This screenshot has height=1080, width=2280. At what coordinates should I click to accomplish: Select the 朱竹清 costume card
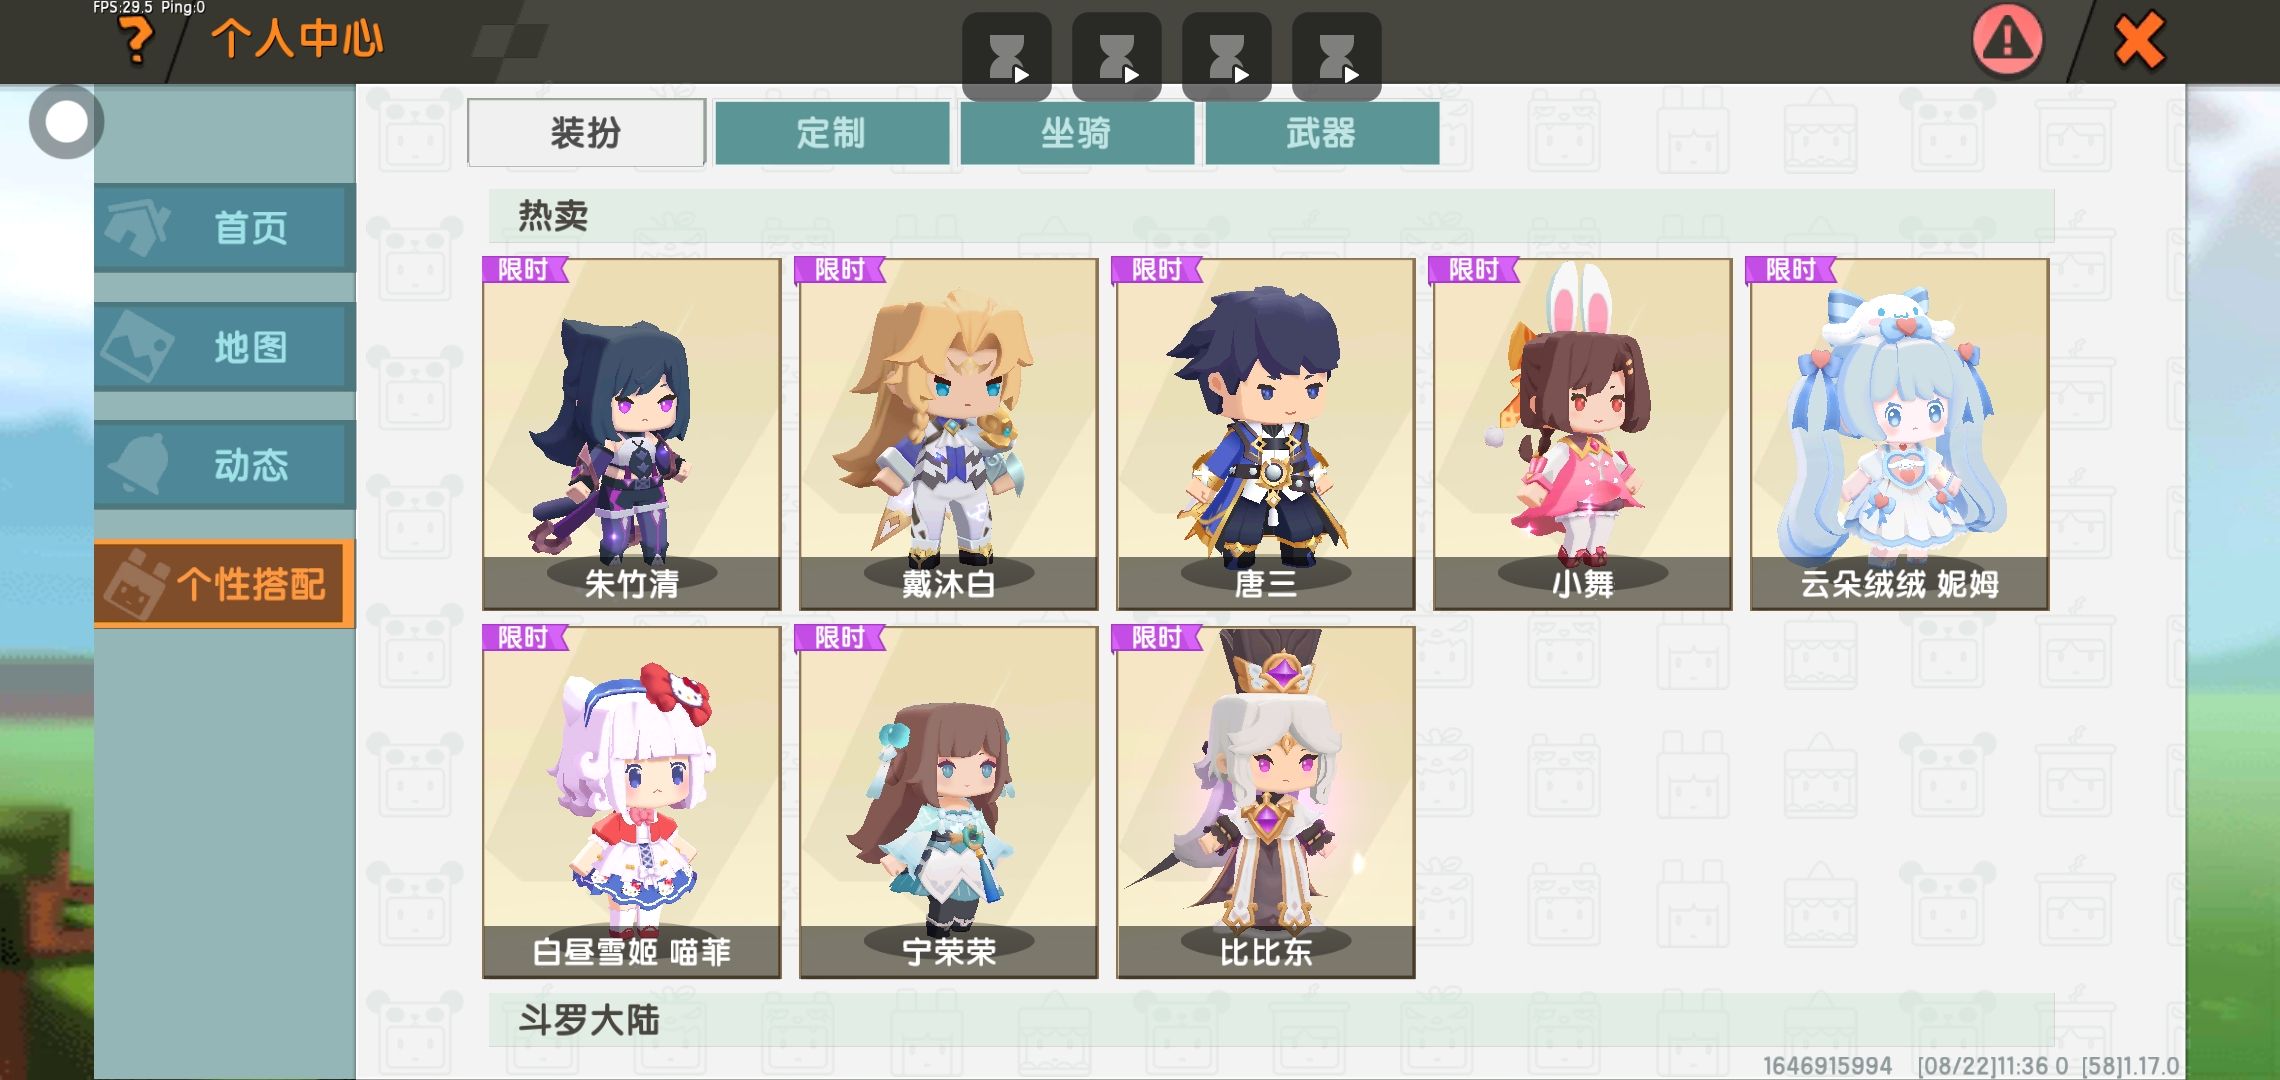632,434
